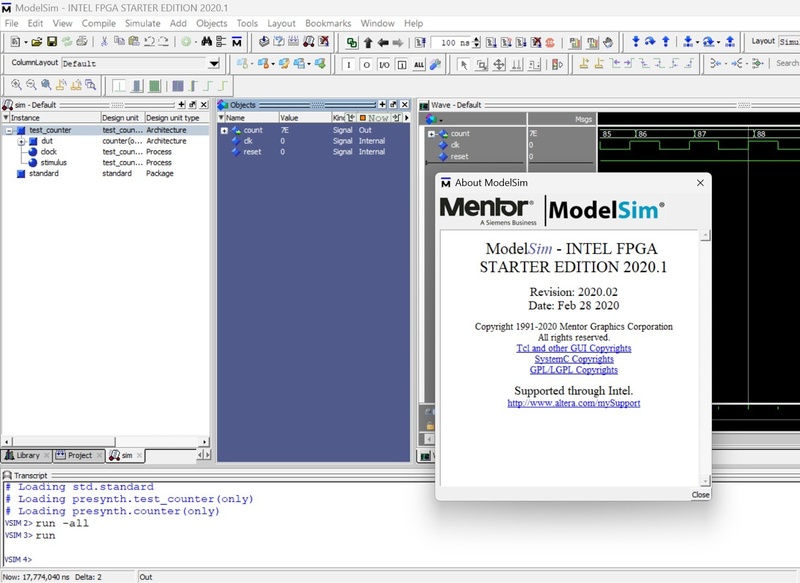Click the Print toolbar icon
The width and height of the screenshot is (800, 583).
(82, 42)
